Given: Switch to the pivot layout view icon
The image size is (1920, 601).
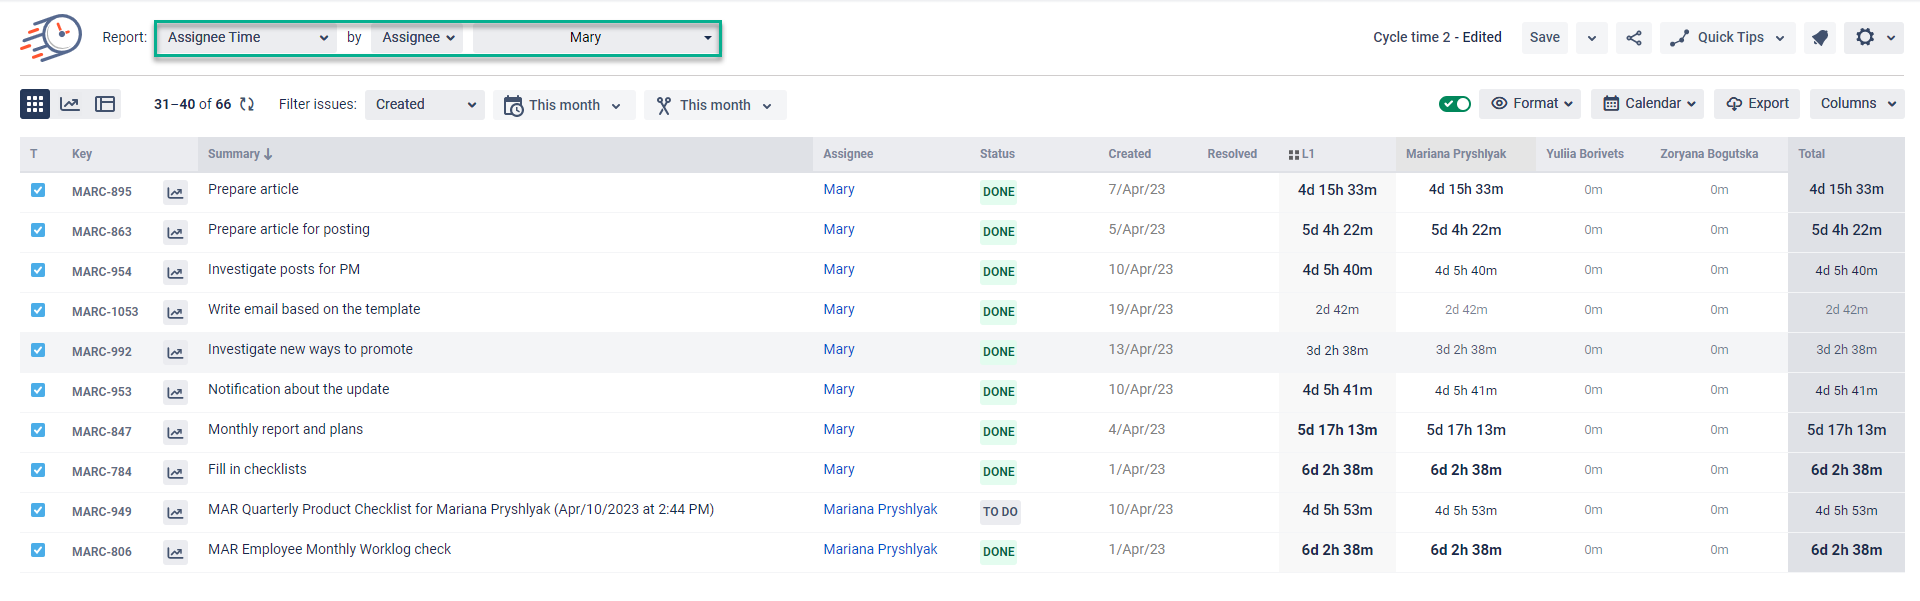Looking at the screenshot, I should 105,104.
